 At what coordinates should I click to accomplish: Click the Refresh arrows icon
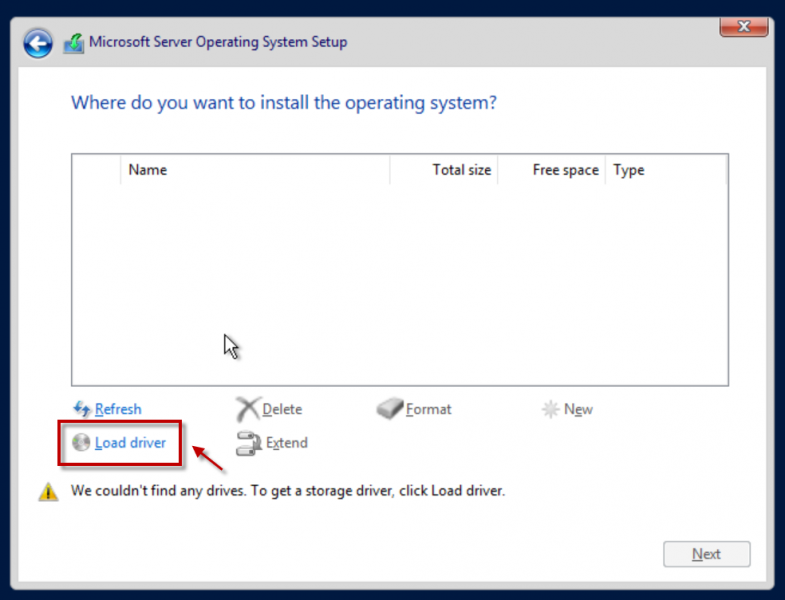click(82, 409)
